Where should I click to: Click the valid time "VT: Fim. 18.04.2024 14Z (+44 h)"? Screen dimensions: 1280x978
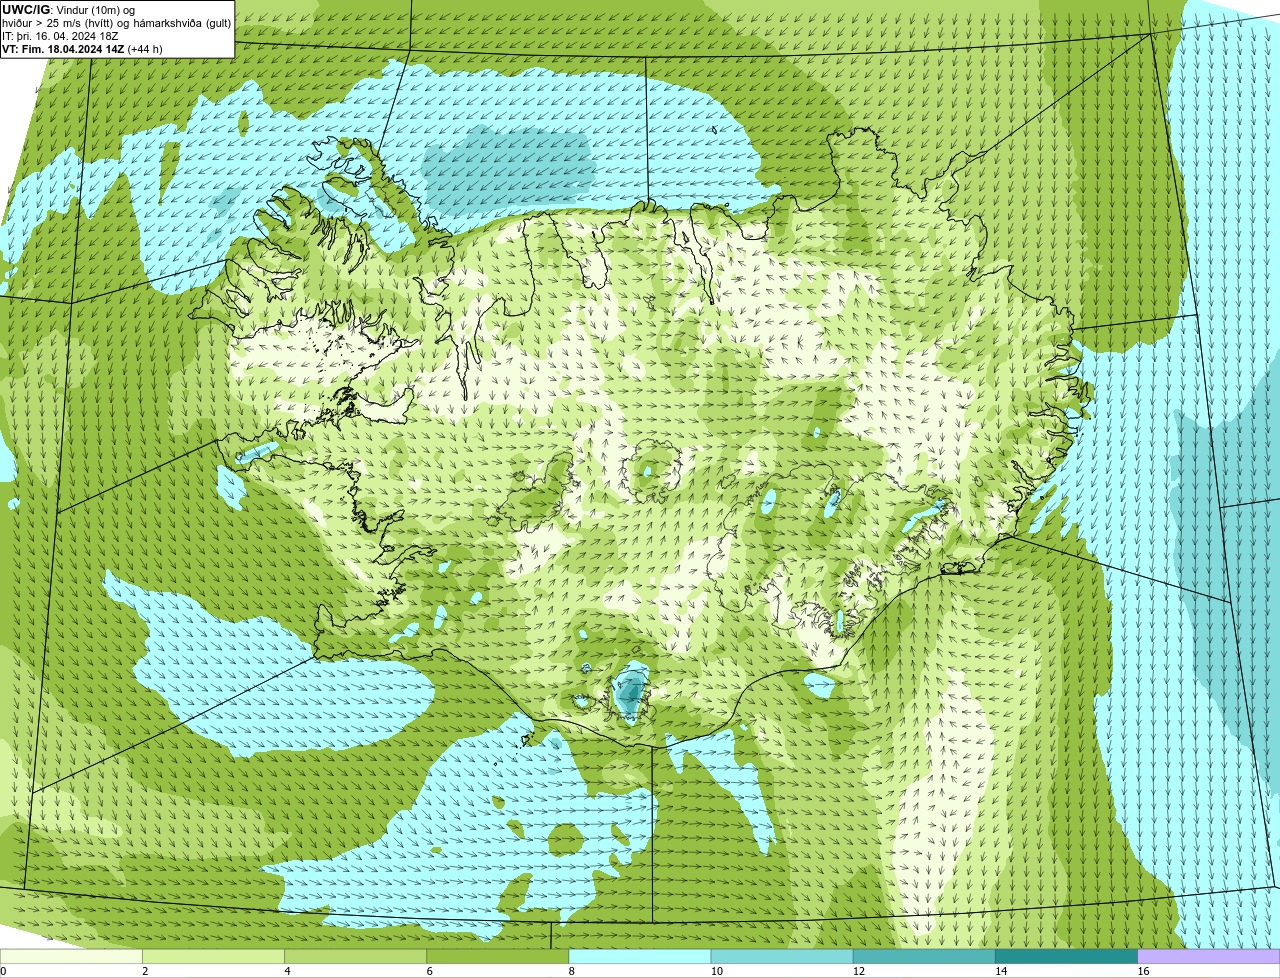pyautogui.click(x=82, y=48)
